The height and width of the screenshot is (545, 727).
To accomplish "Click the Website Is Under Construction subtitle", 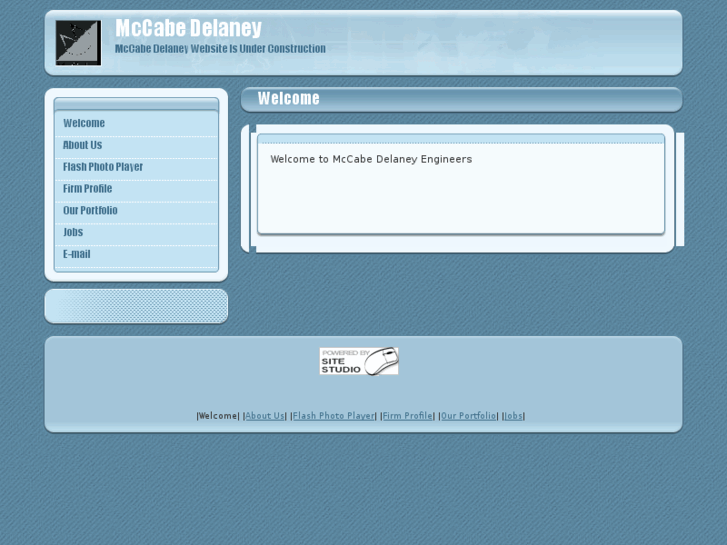I will (220, 49).
